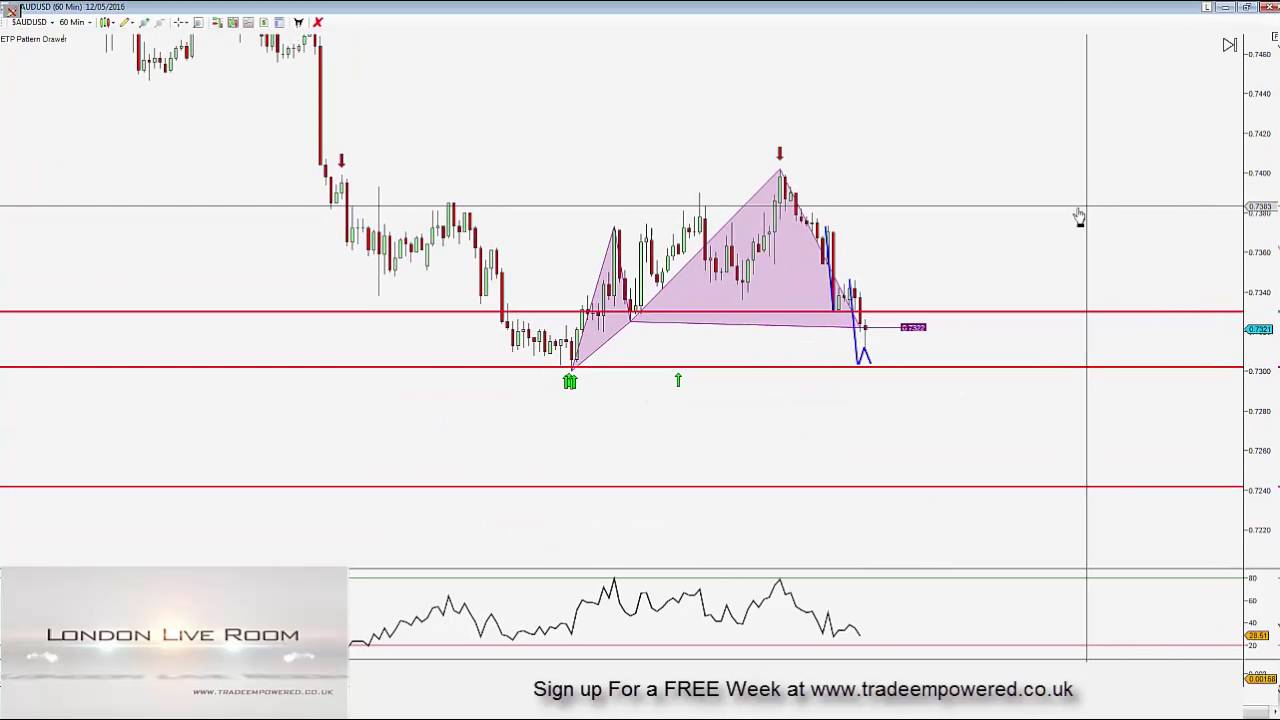The image size is (1280, 720).
Task: Open the $AUDUSD symbol dropdown
Action: tap(33, 22)
